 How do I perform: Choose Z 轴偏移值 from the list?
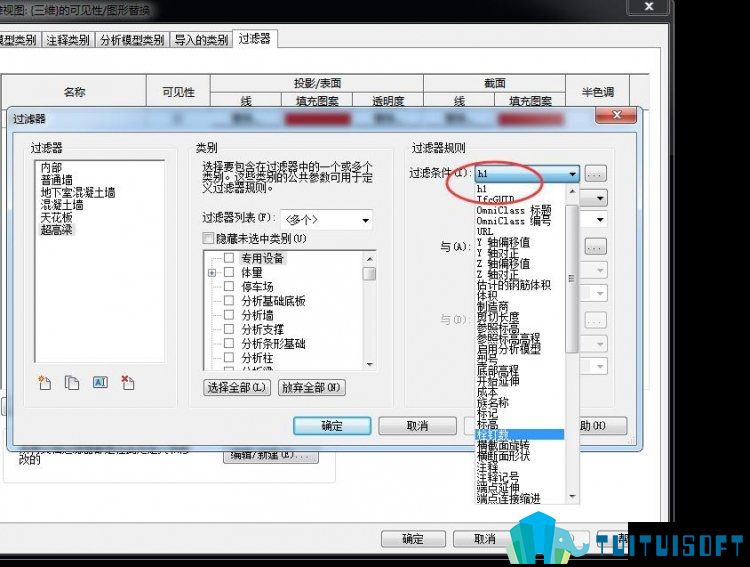503,263
